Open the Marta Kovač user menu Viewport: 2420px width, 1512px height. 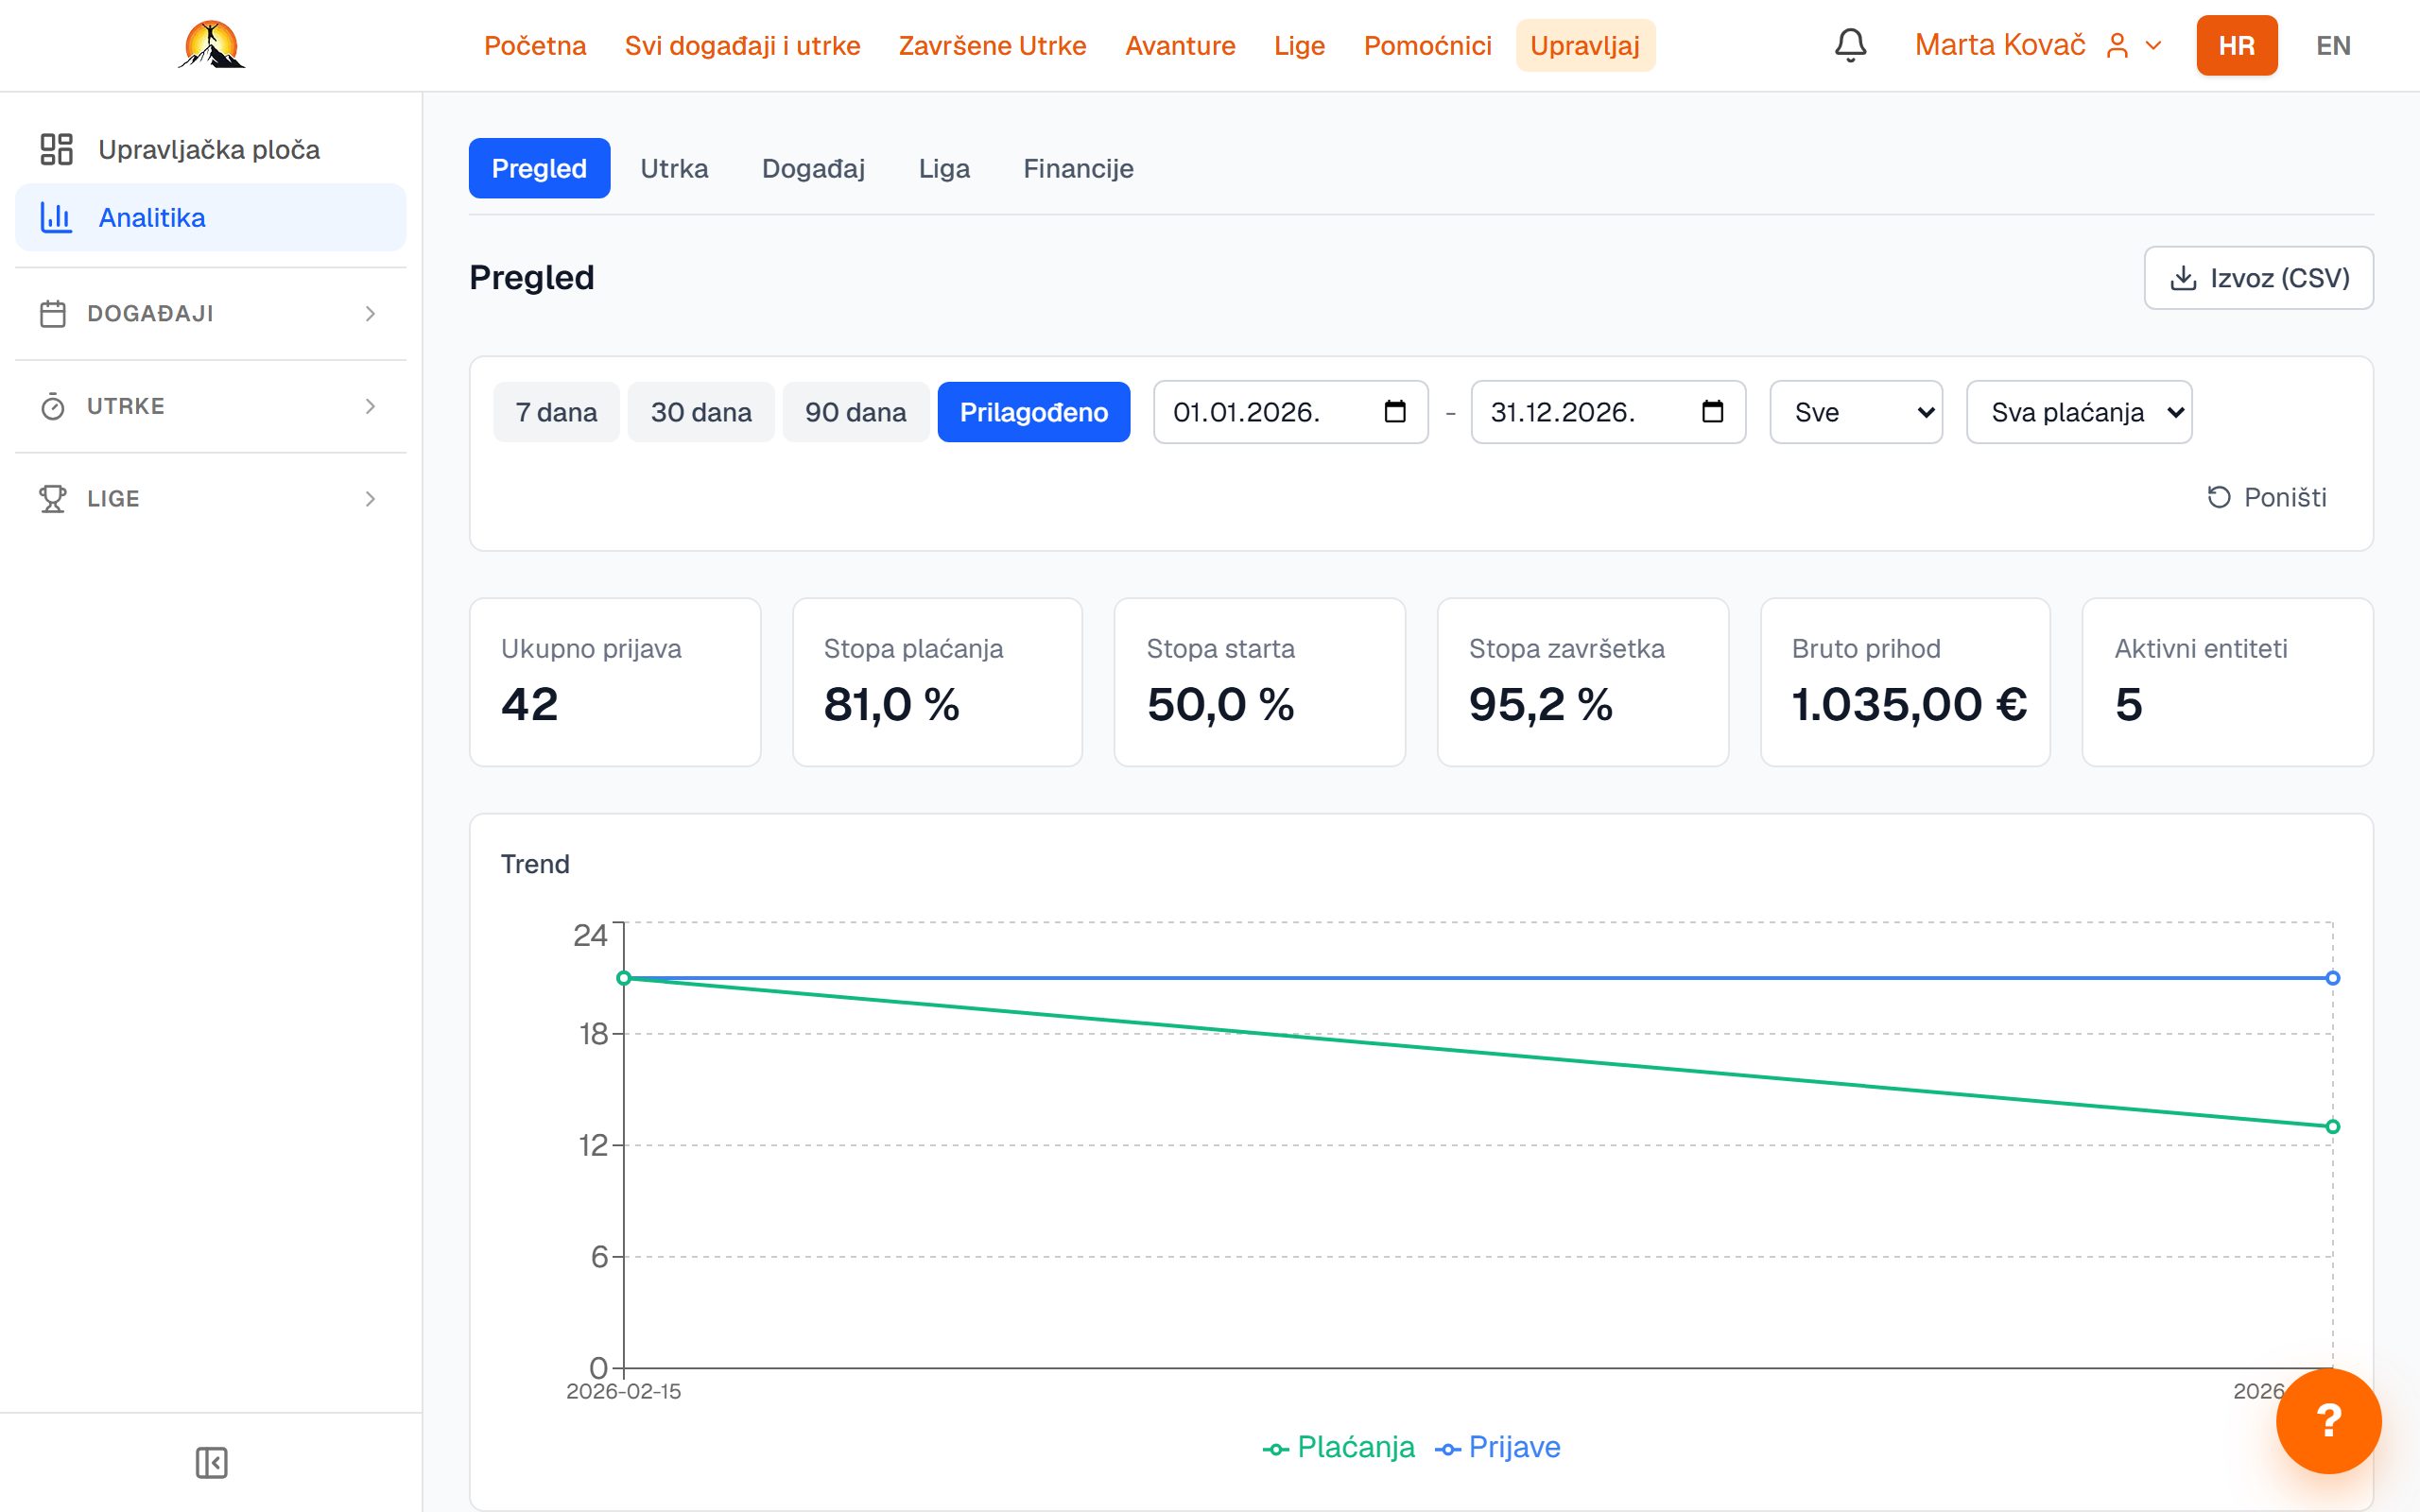pos(2038,46)
